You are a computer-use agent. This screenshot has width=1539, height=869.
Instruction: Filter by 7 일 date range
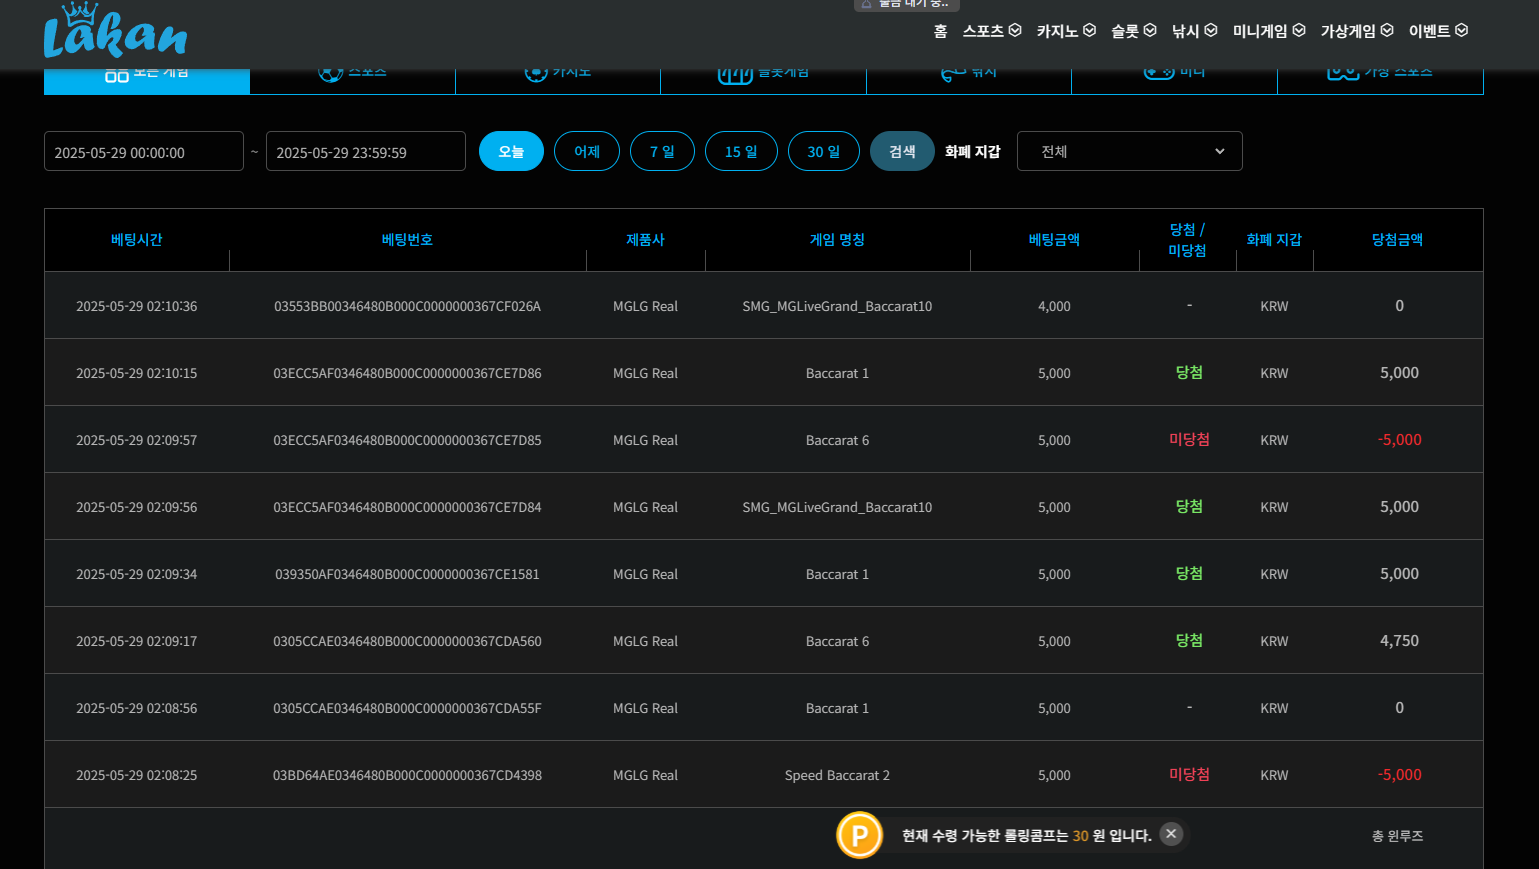662,151
